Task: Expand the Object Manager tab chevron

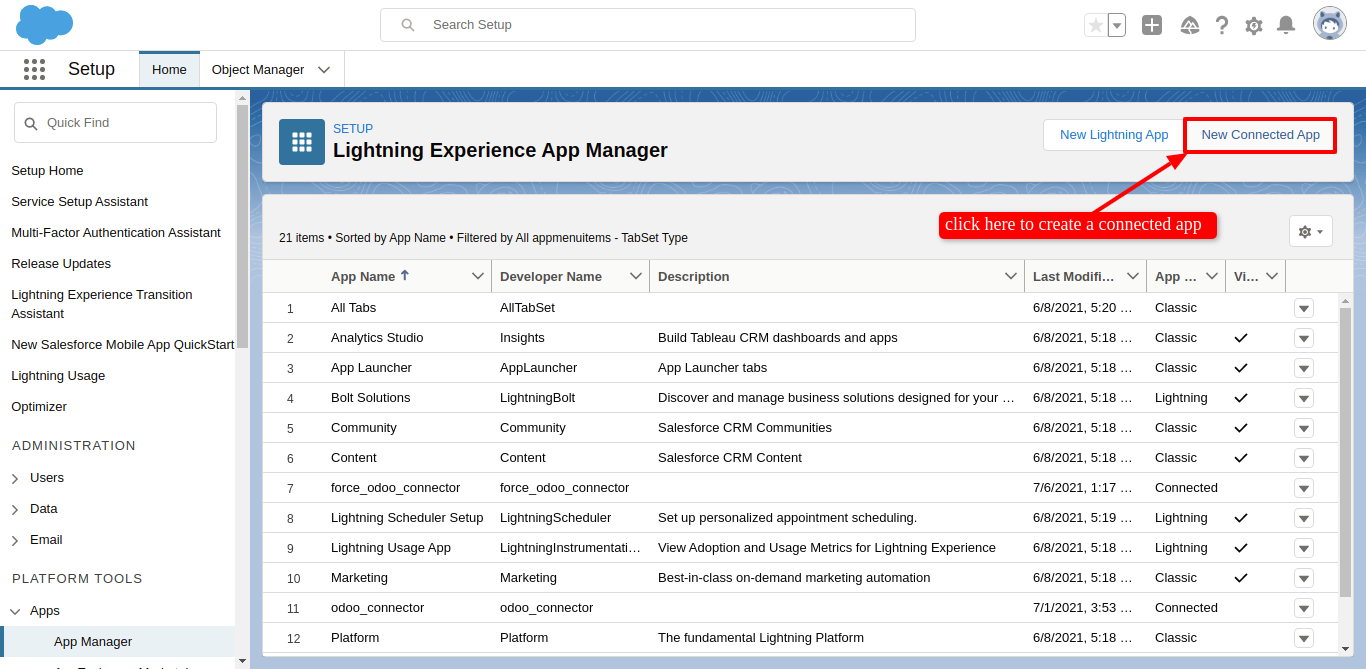Action: [x=324, y=70]
